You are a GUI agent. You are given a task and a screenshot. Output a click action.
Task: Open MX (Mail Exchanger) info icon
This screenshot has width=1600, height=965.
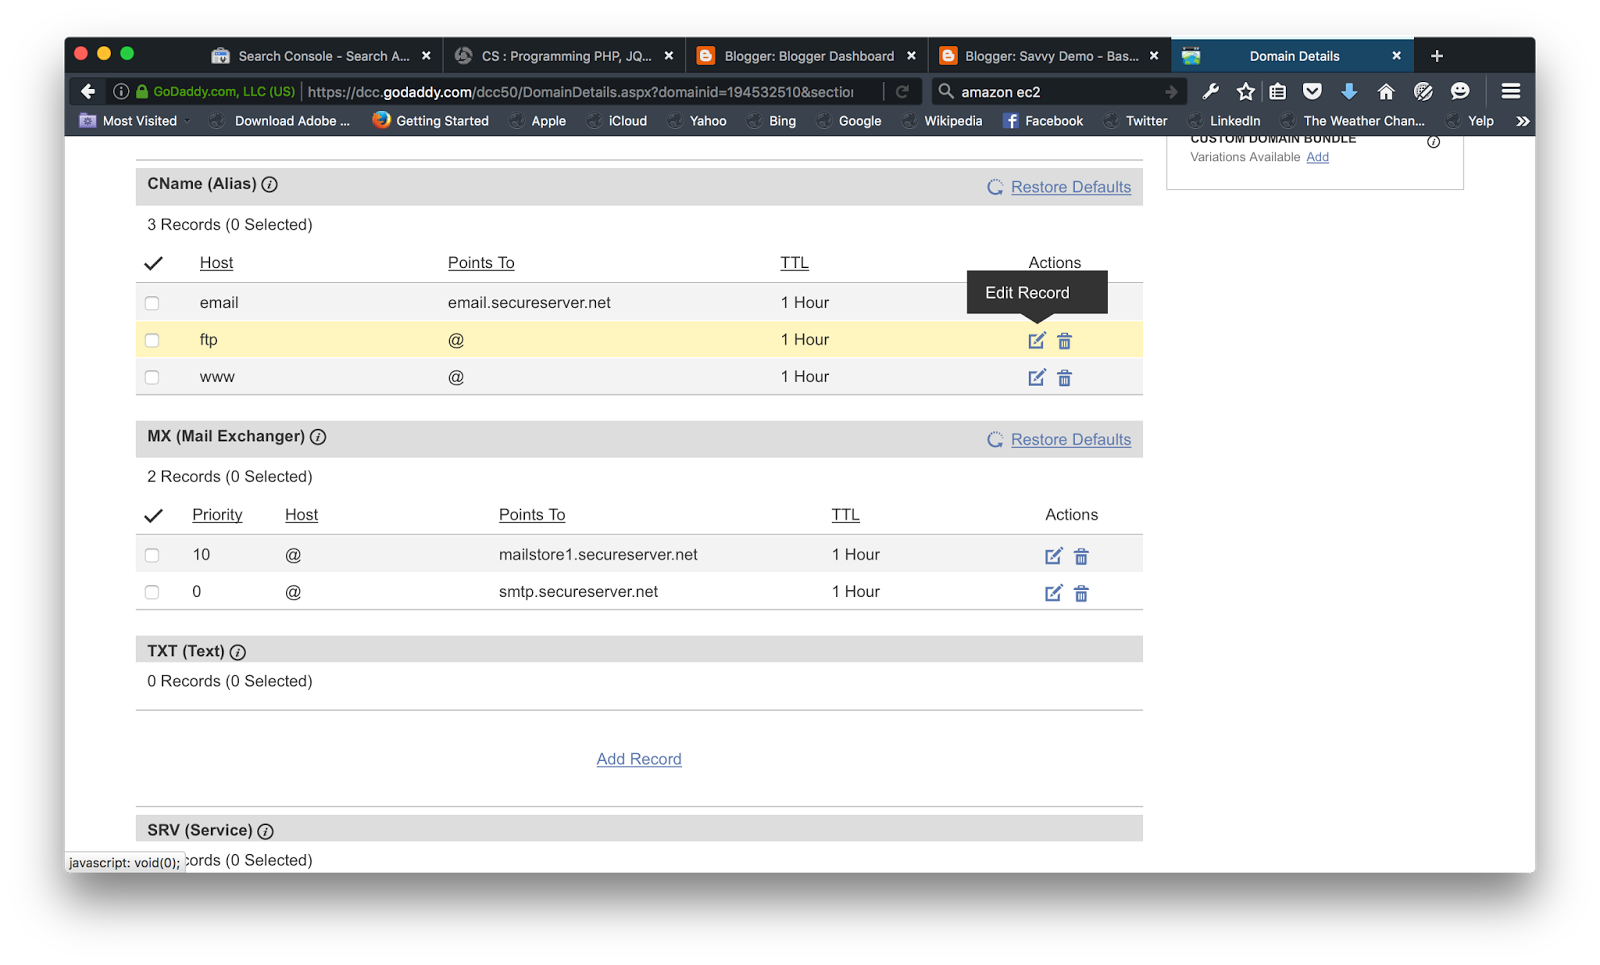pyautogui.click(x=318, y=437)
